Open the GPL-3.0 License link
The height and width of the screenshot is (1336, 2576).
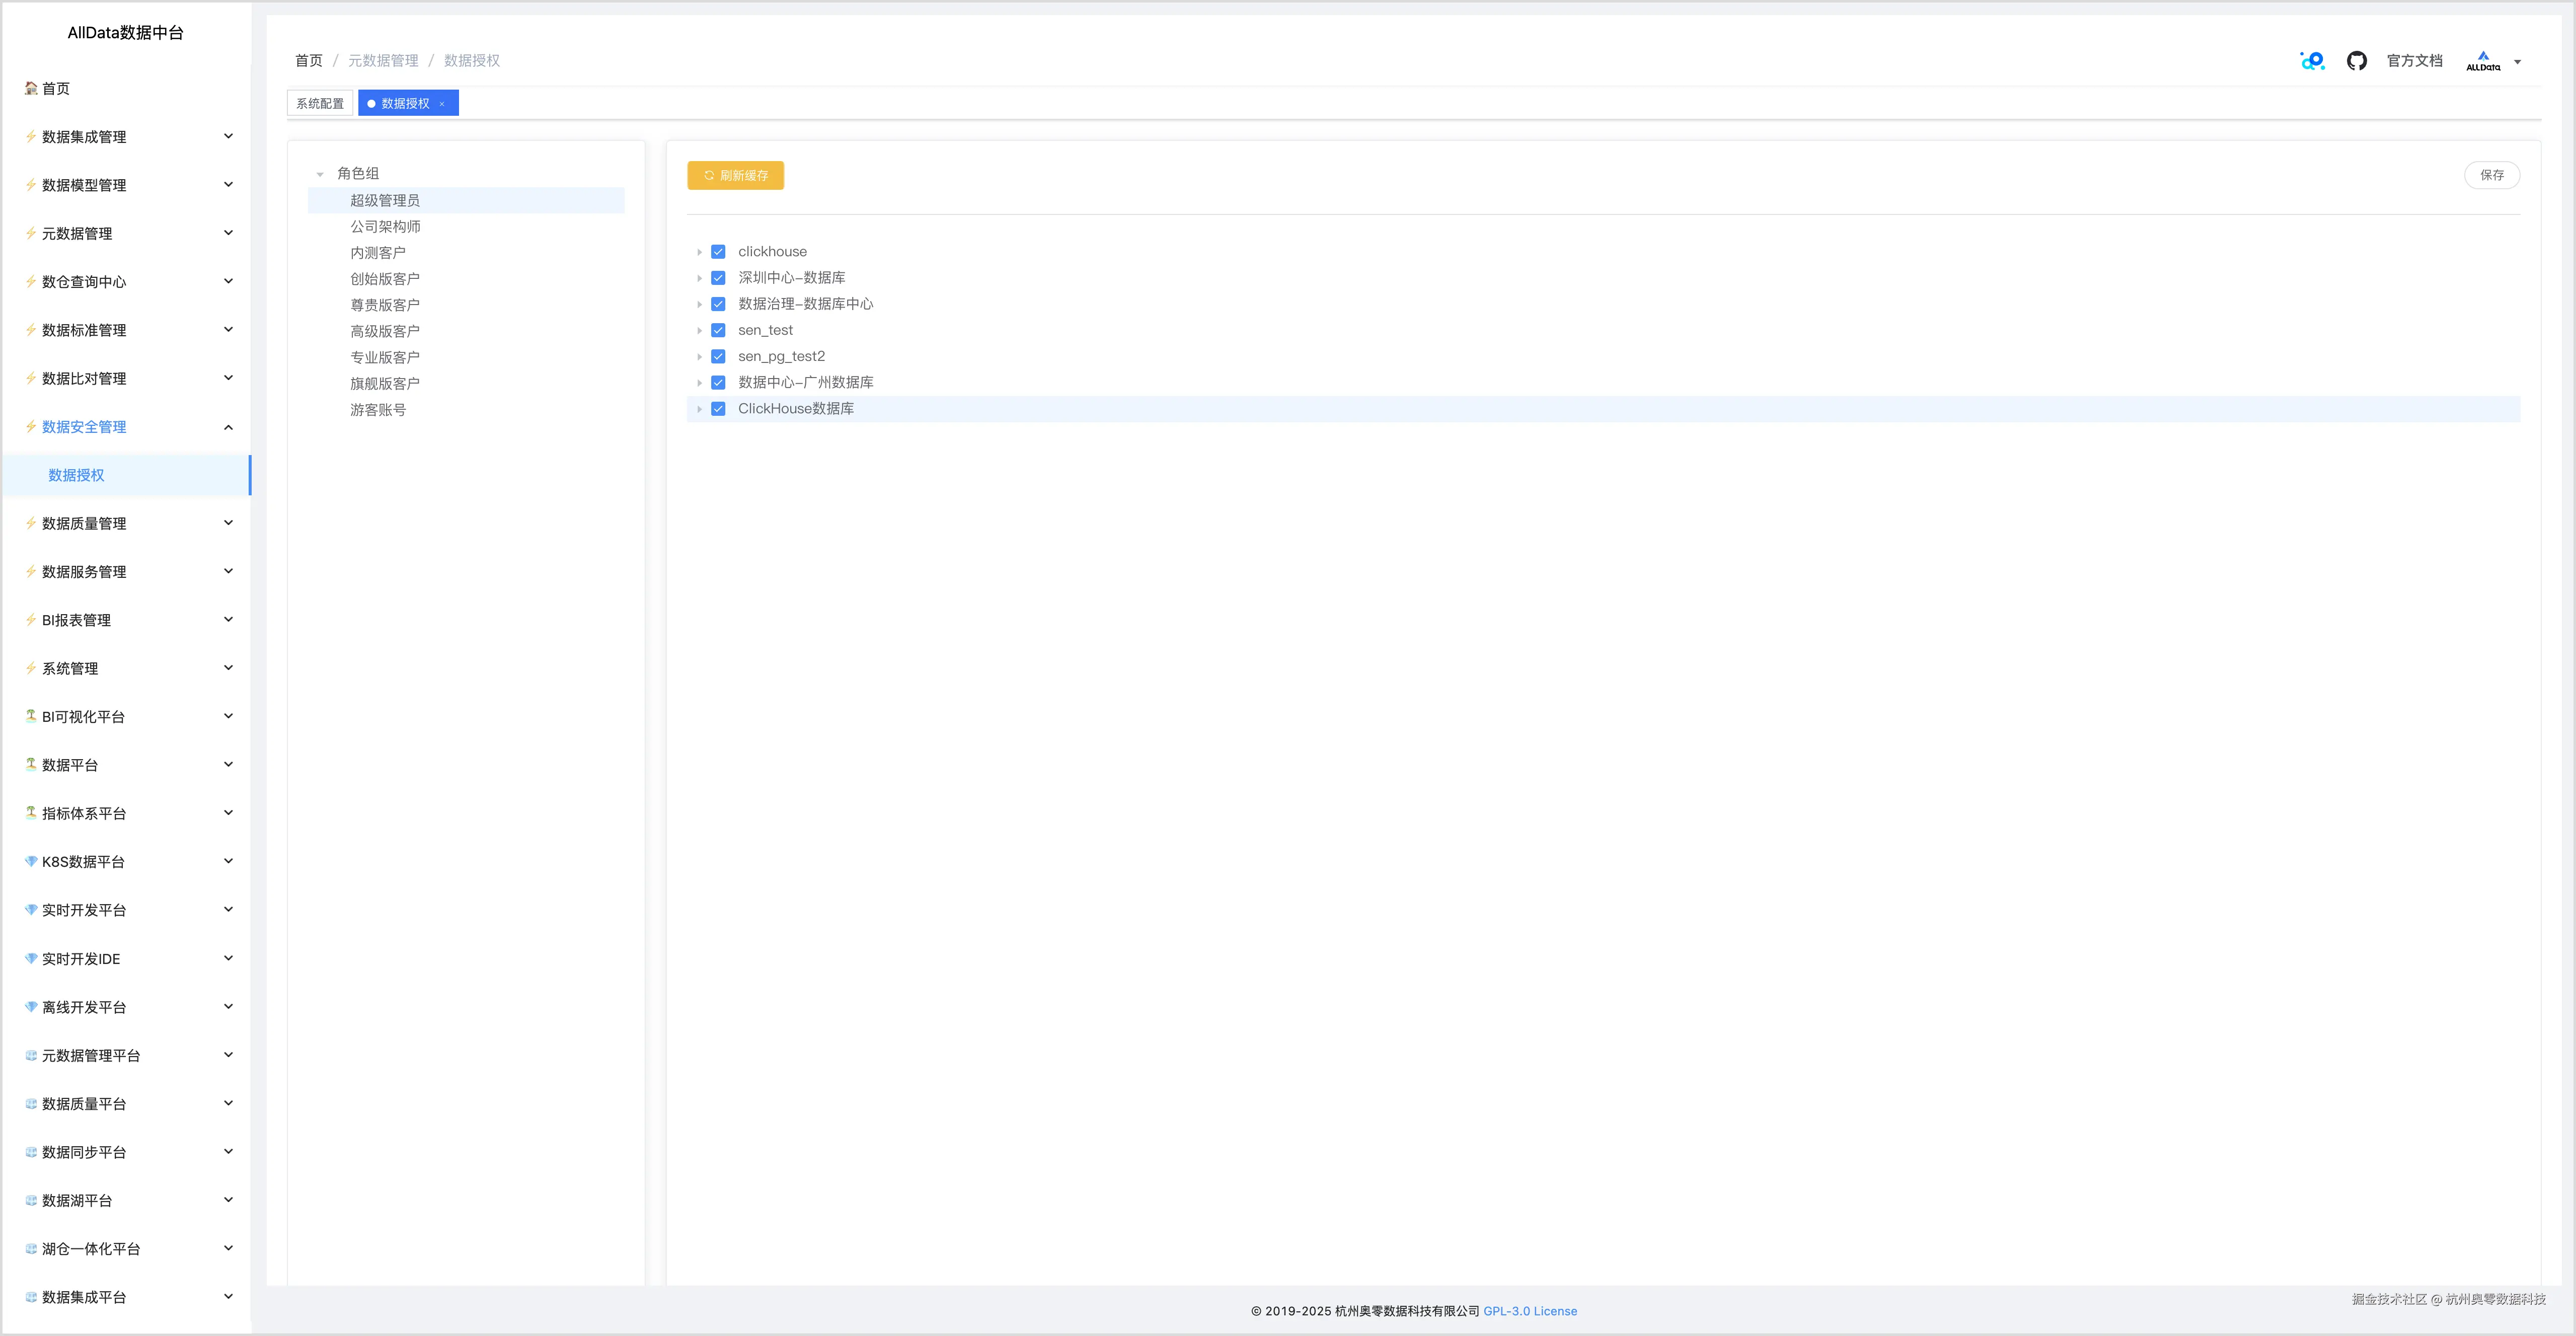[x=1529, y=1311]
